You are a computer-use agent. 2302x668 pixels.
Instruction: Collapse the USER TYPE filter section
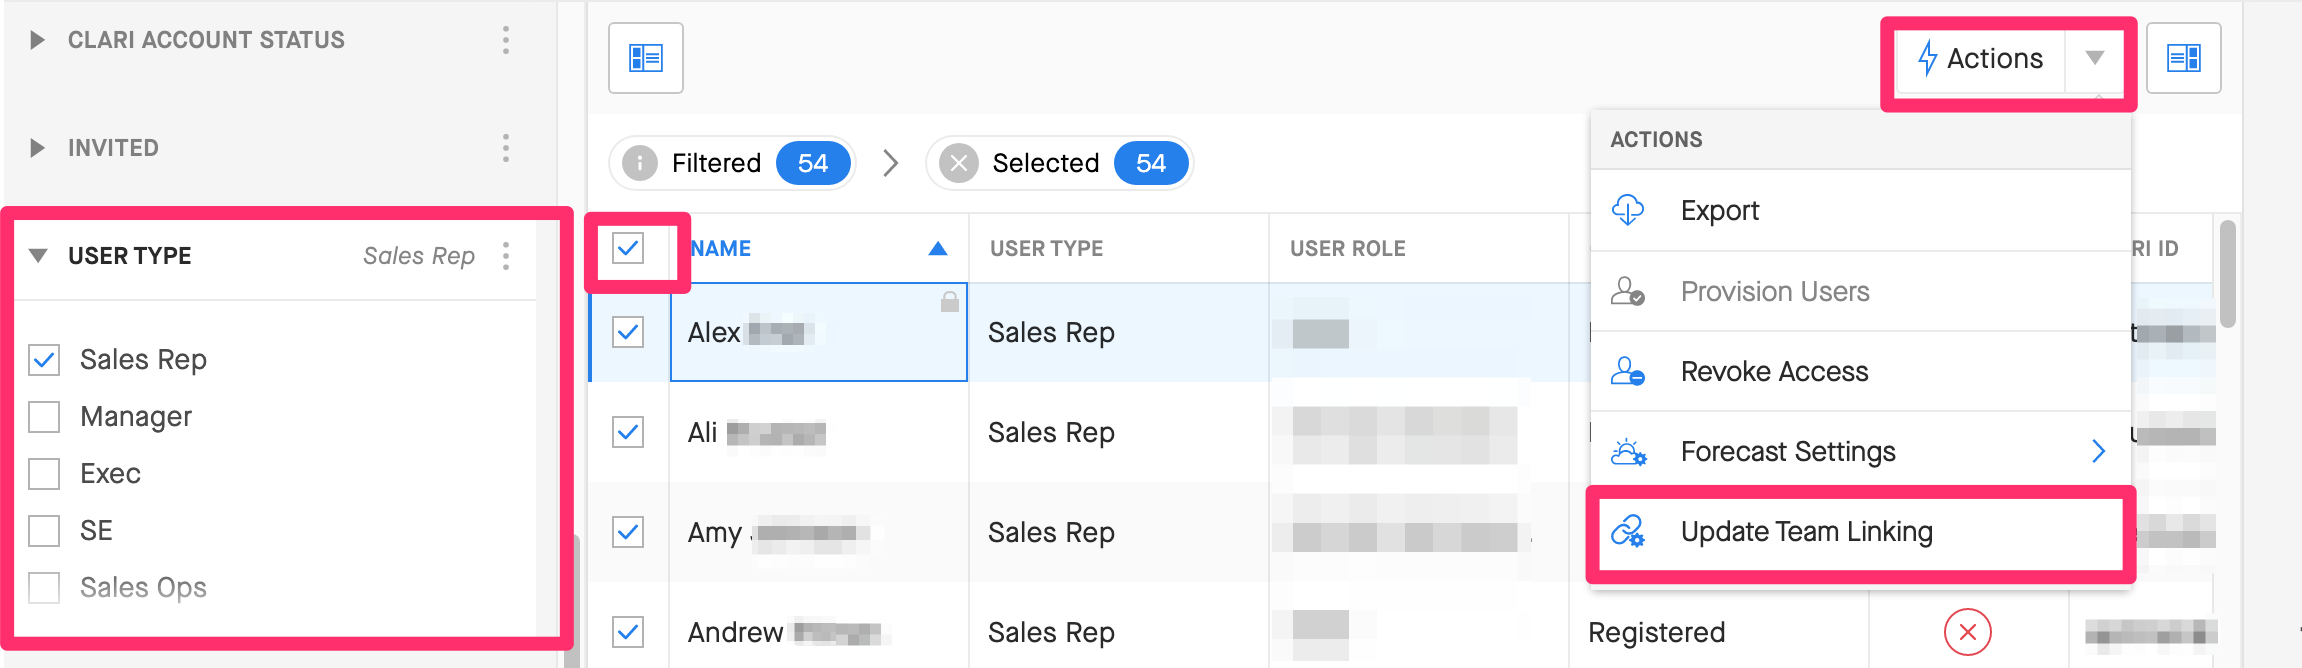(x=38, y=256)
